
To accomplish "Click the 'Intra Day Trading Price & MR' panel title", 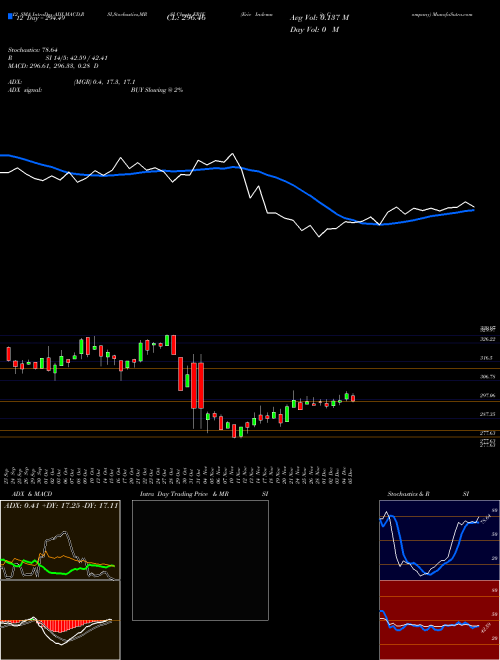I will click(184, 494).
